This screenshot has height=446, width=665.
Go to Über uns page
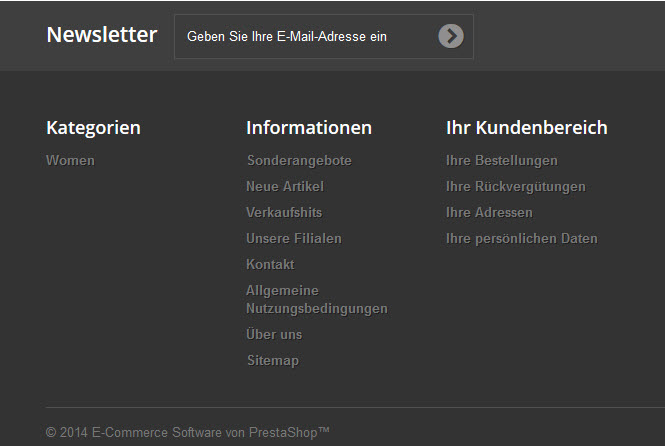[x=274, y=334]
